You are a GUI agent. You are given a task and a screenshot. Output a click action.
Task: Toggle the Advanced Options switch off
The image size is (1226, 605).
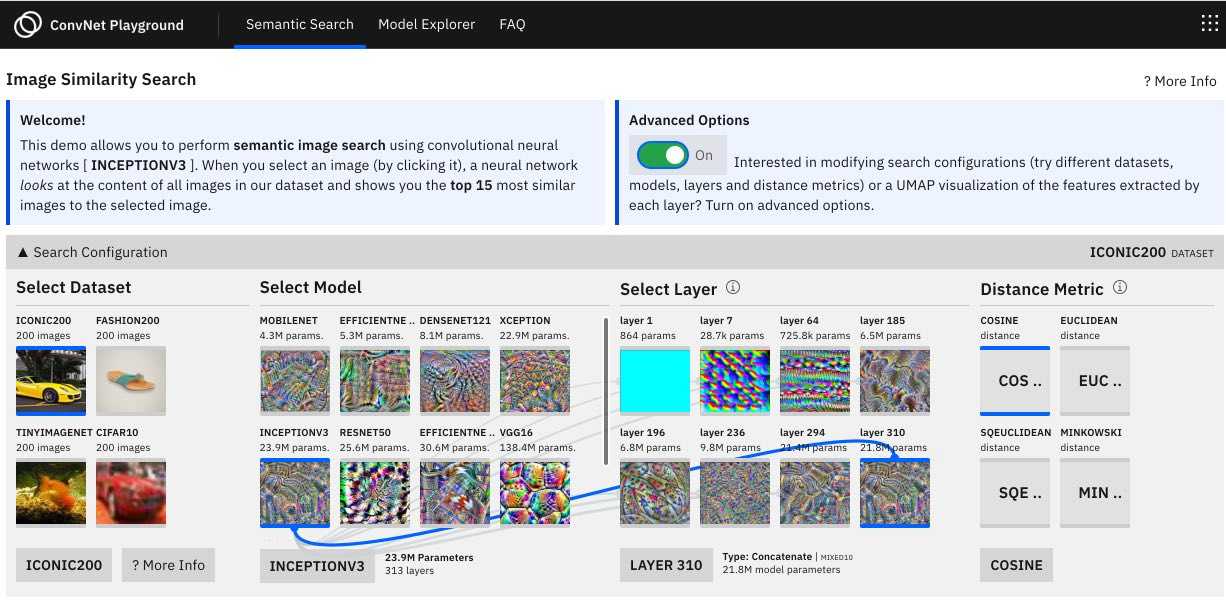(663, 155)
